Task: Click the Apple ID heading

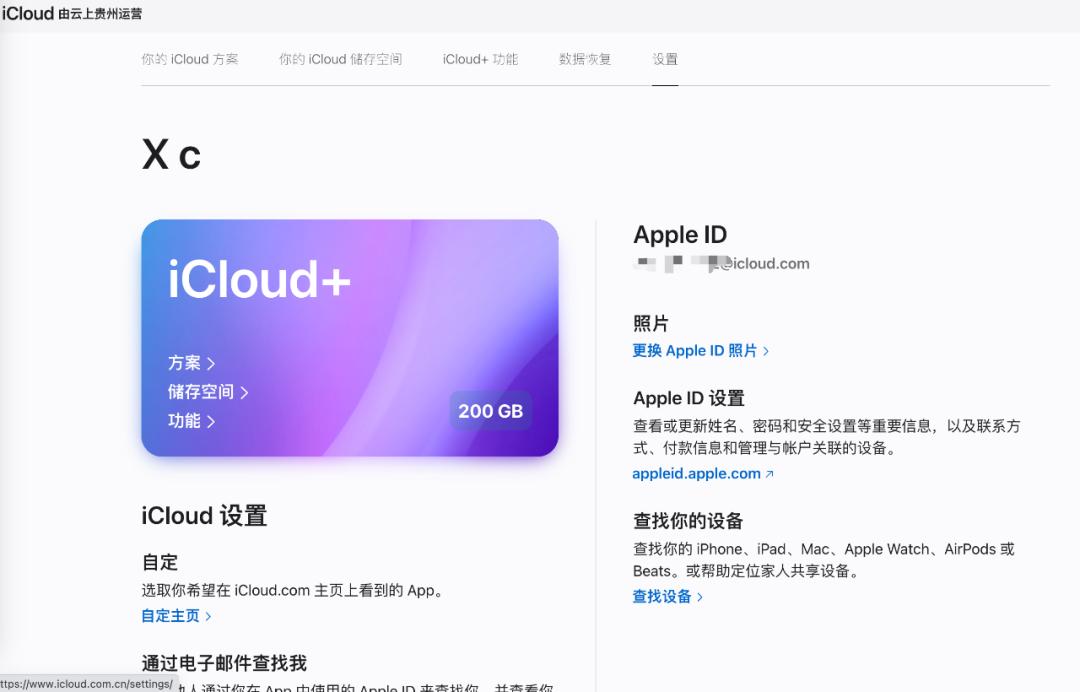Action: 680,235
